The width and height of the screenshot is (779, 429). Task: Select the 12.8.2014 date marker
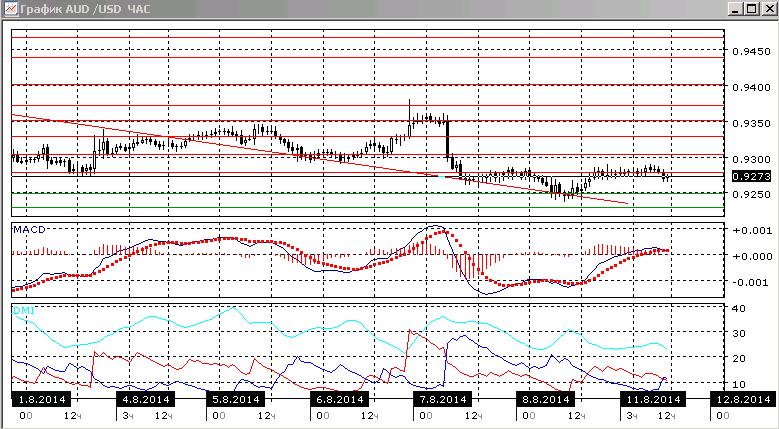click(x=743, y=399)
